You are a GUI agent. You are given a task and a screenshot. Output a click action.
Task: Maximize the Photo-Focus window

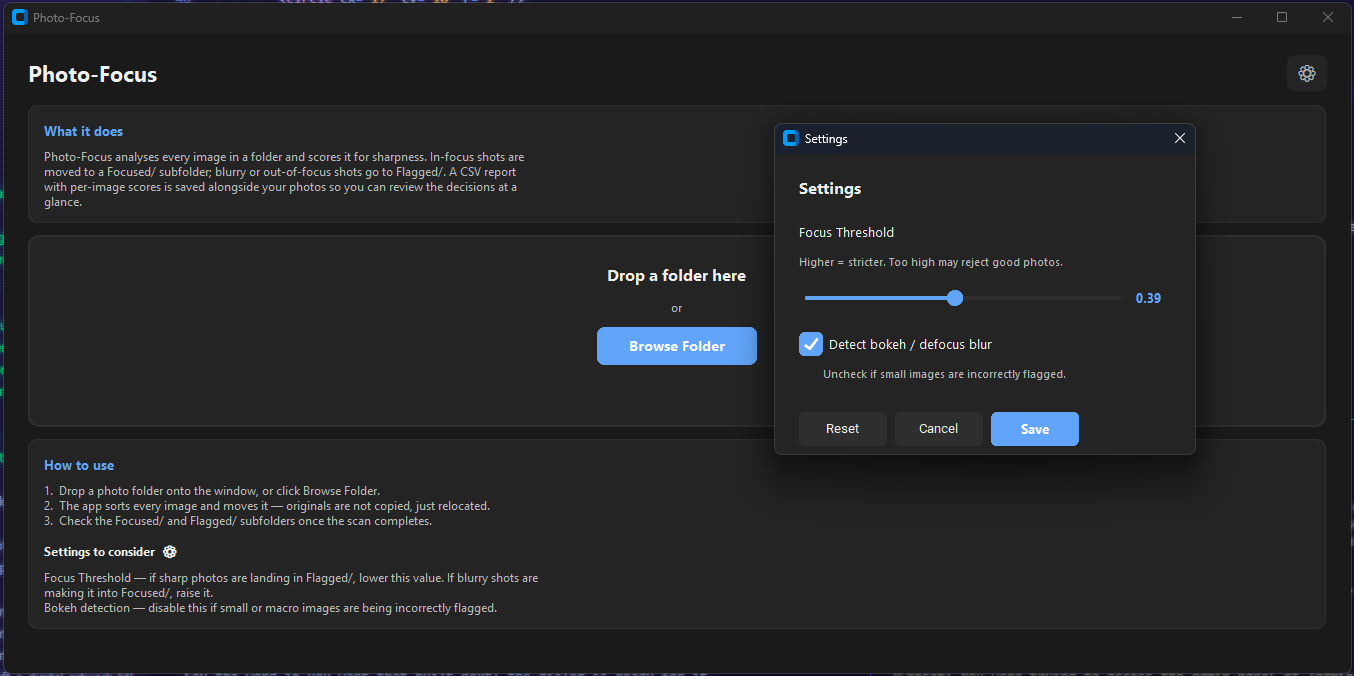(1282, 17)
